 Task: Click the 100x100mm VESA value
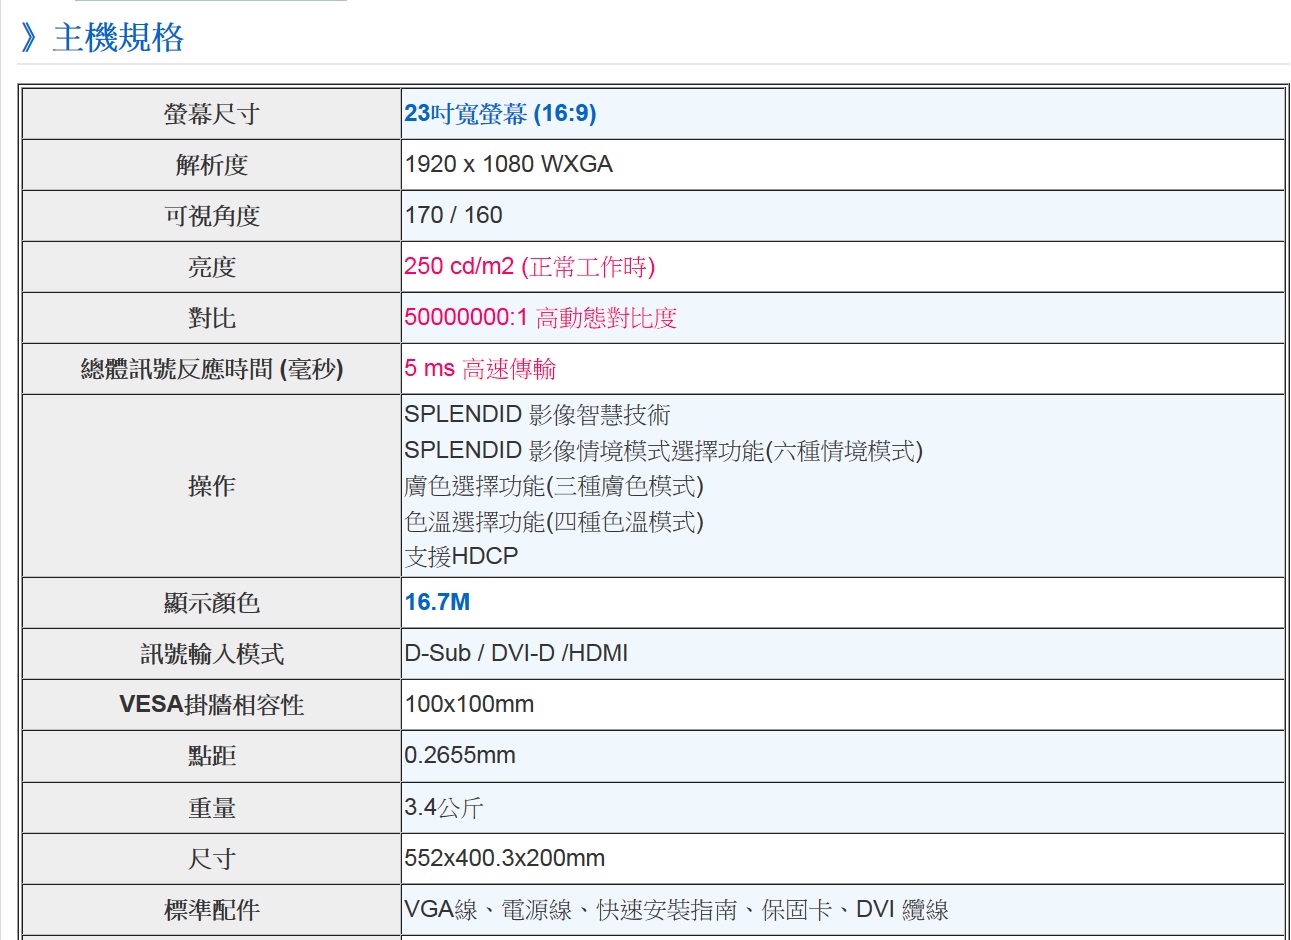point(469,705)
